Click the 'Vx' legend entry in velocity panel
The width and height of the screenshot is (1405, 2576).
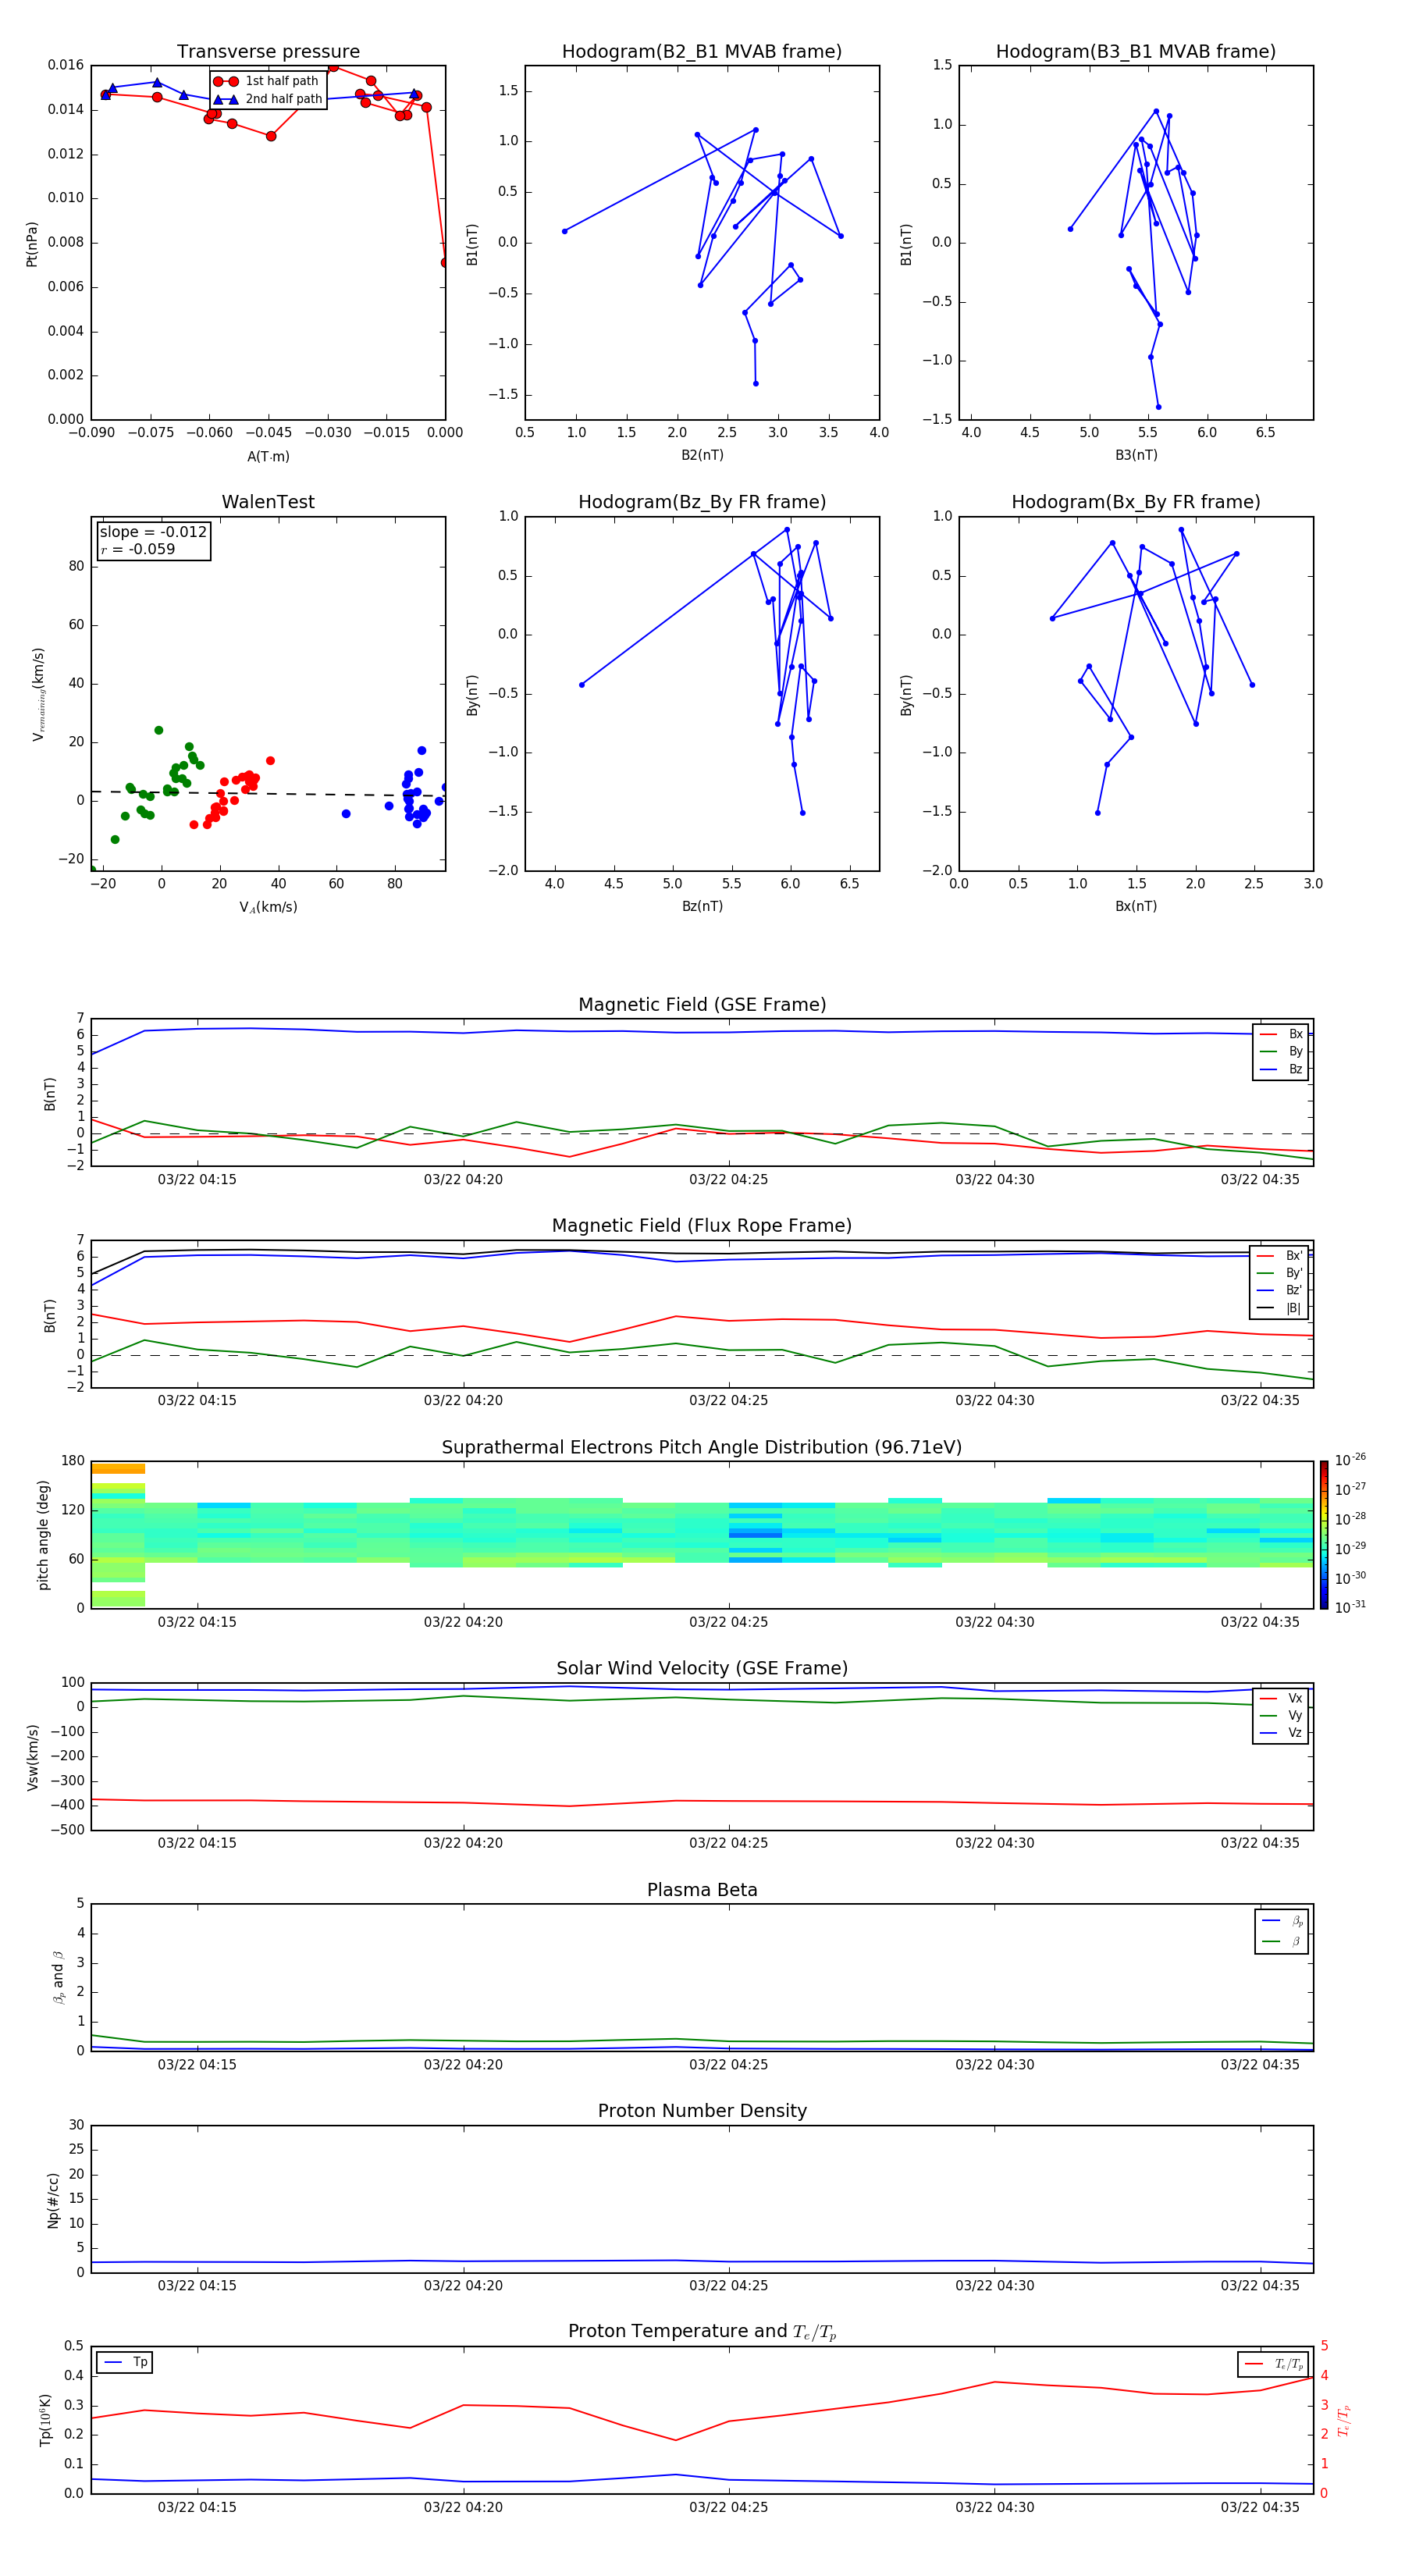[x=1281, y=1698]
